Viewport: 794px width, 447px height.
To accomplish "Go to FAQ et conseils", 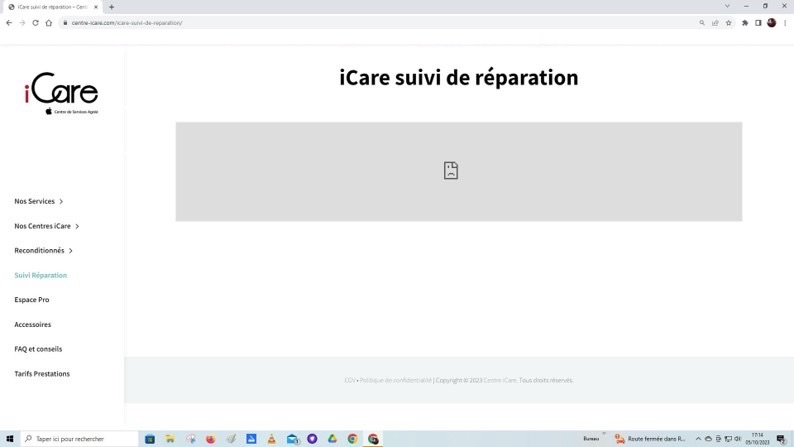I will coord(38,349).
